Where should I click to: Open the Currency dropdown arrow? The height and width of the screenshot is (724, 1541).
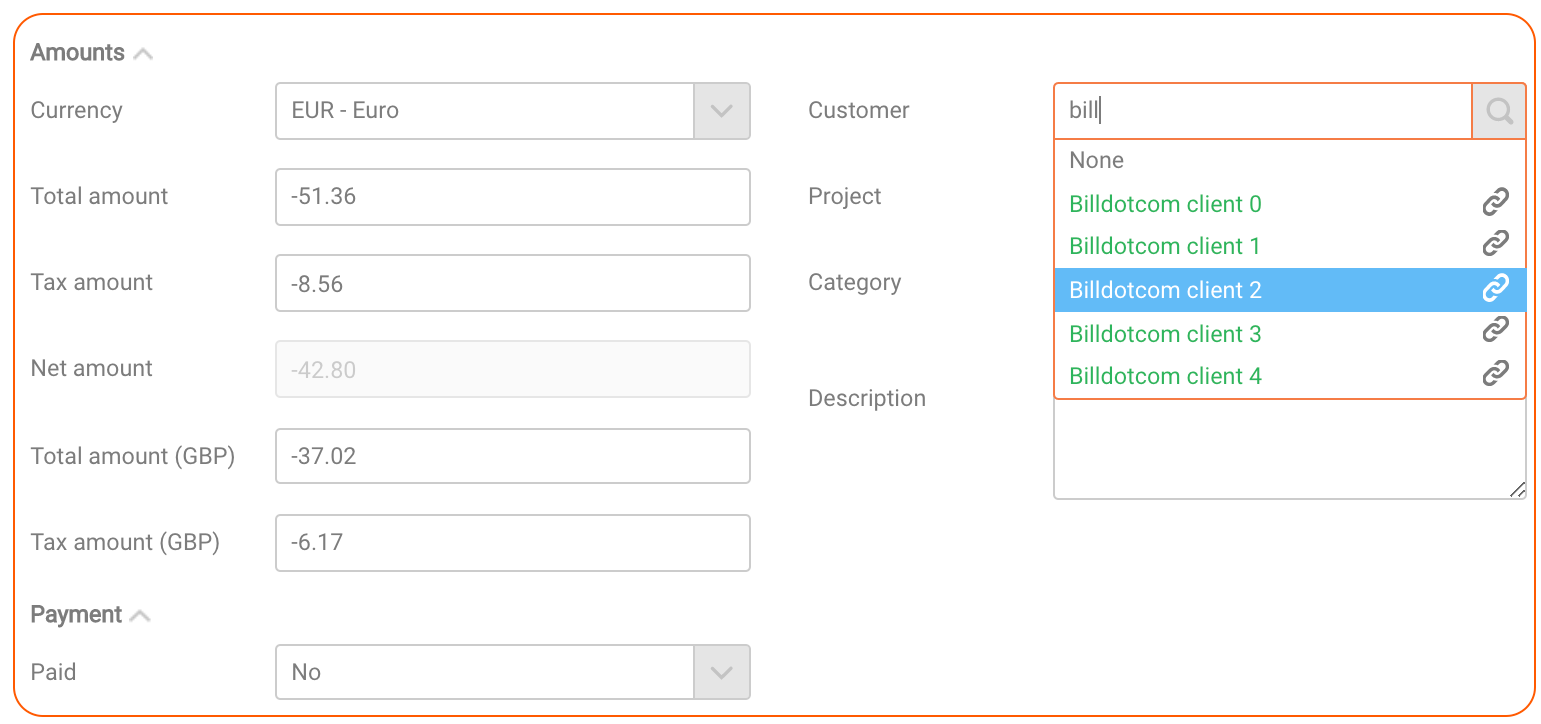722,111
